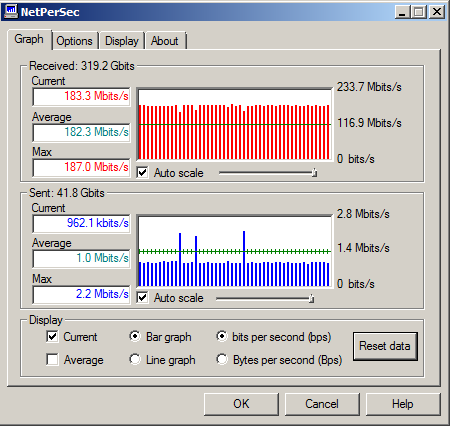Close the NetPerSec window

point(437,12)
